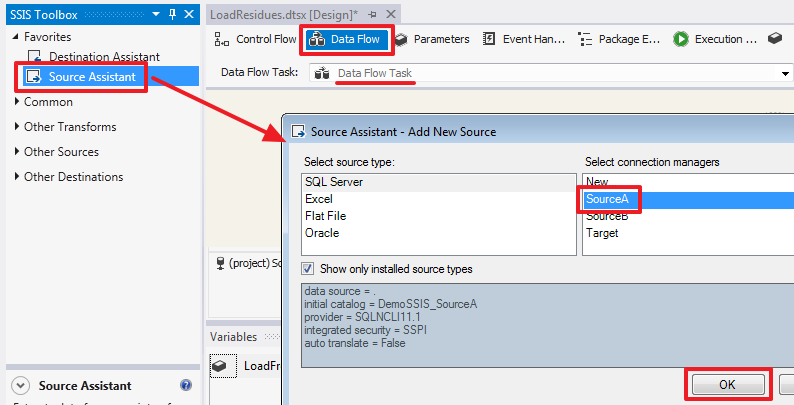Click OK in Source Assistant dialog

(728, 385)
